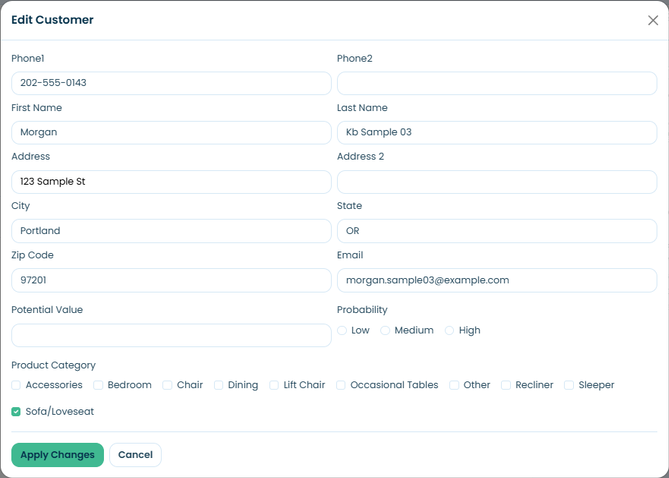Click the empty Address 2 field
669x478 pixels.
pyautogui.click(x=497, y=182)
